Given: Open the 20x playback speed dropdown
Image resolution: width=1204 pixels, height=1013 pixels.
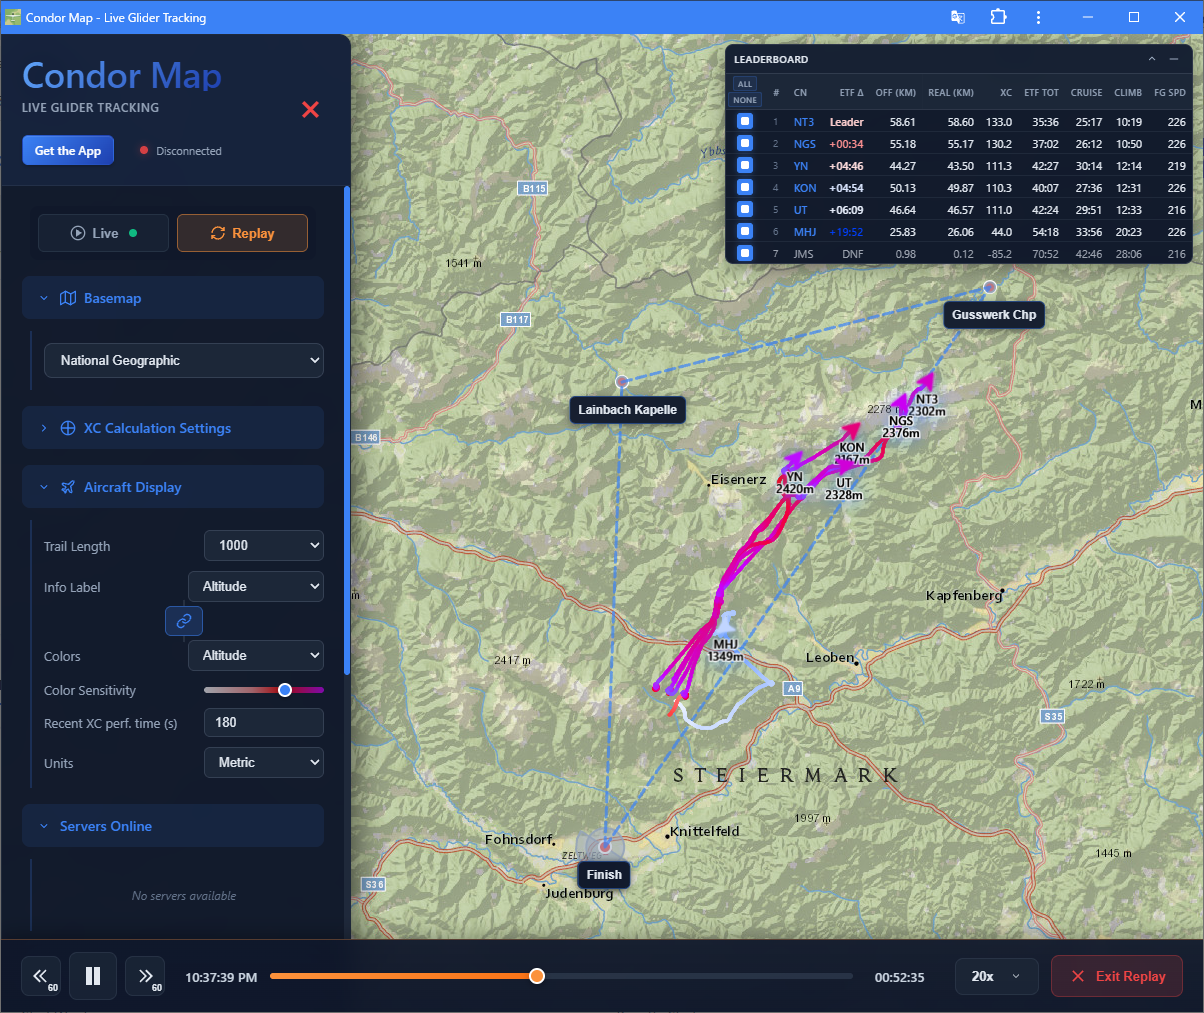Looking at the screenshot, I should point(996,976).
